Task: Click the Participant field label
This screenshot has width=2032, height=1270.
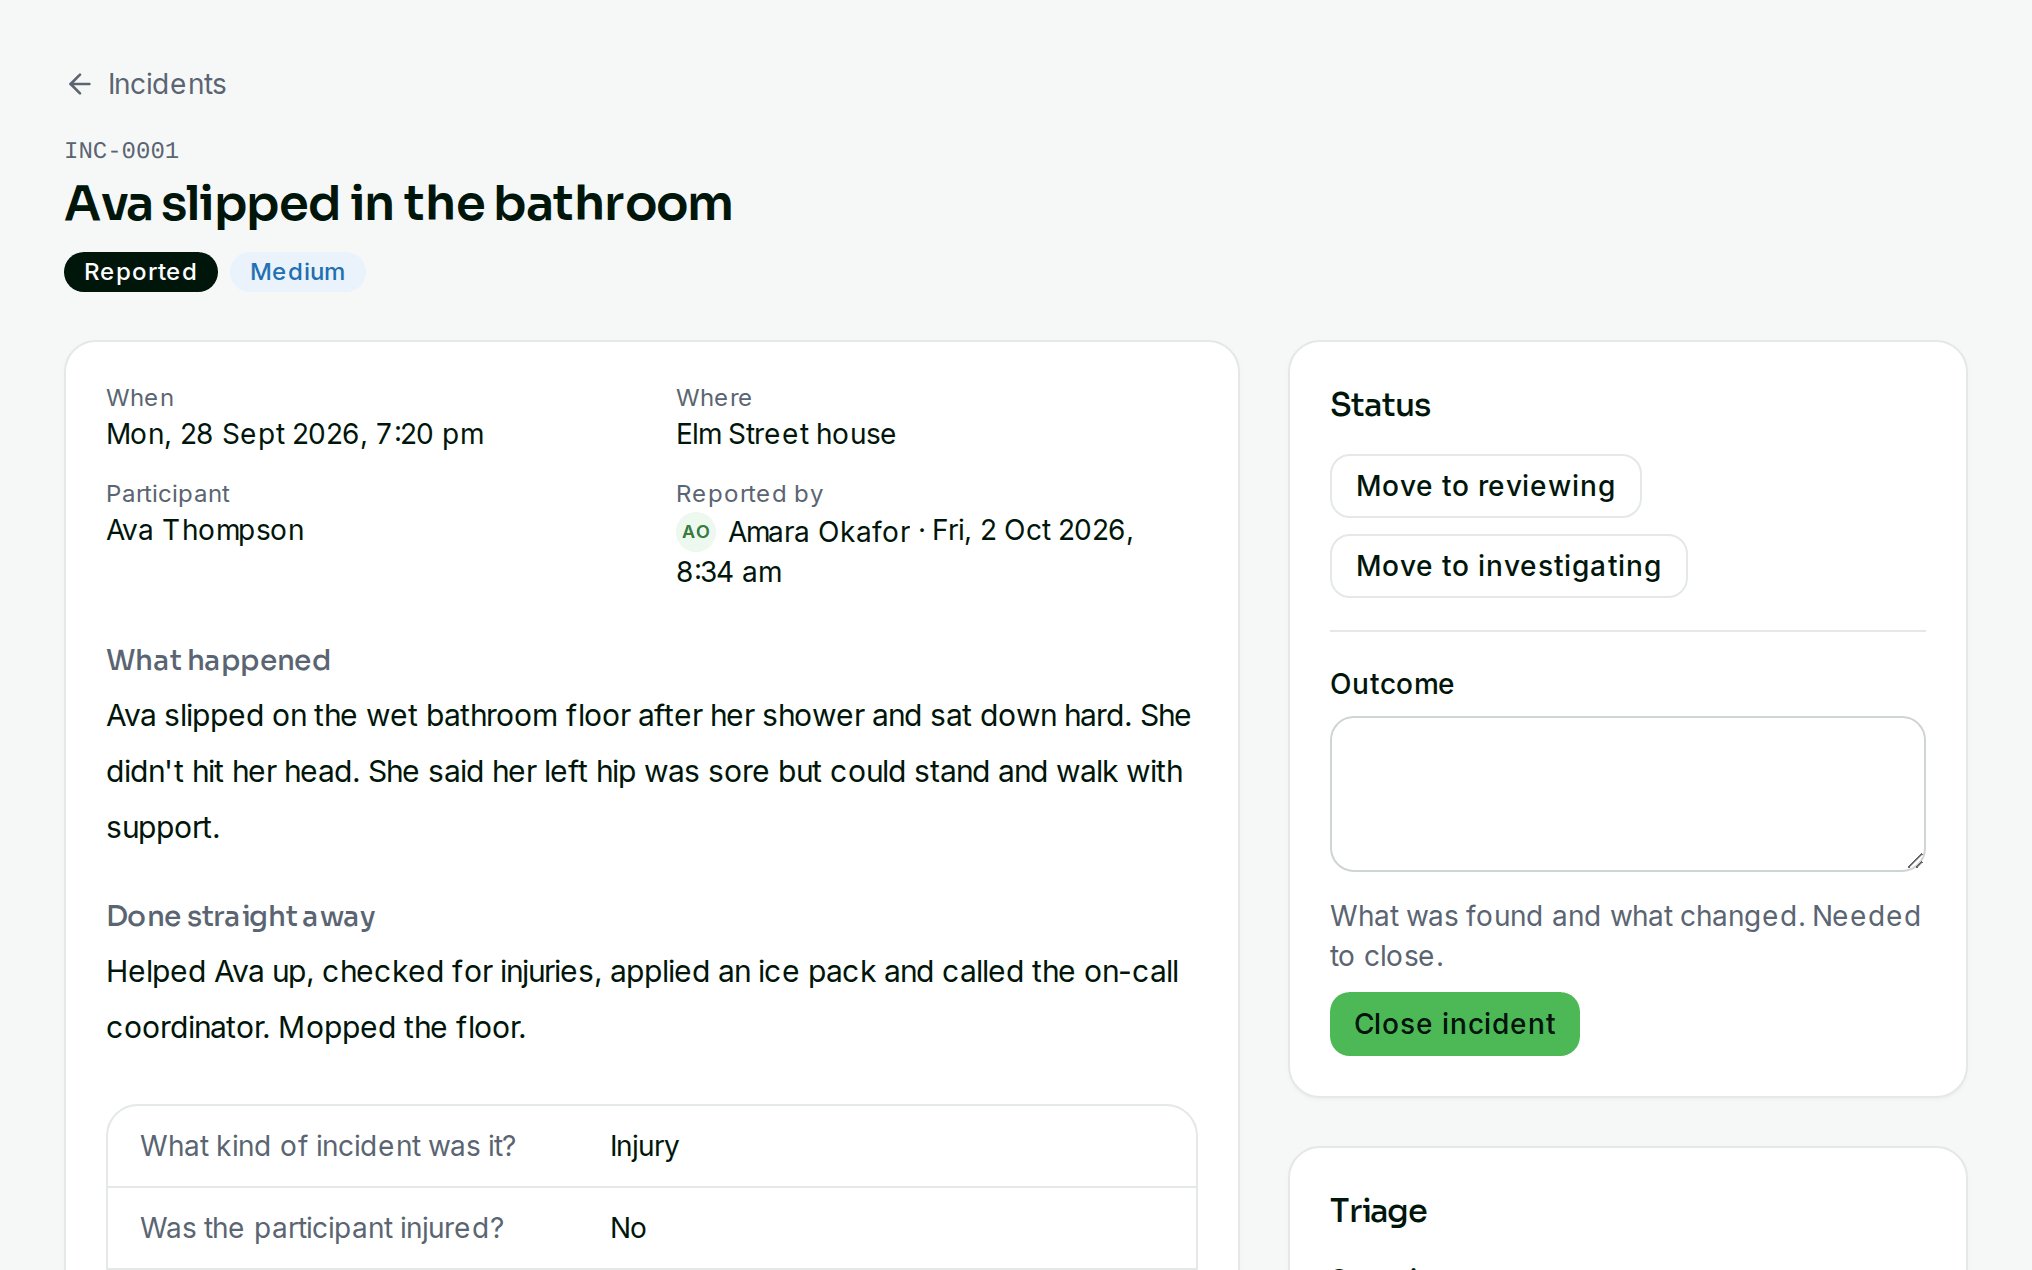Action: [x=168, y=494]
